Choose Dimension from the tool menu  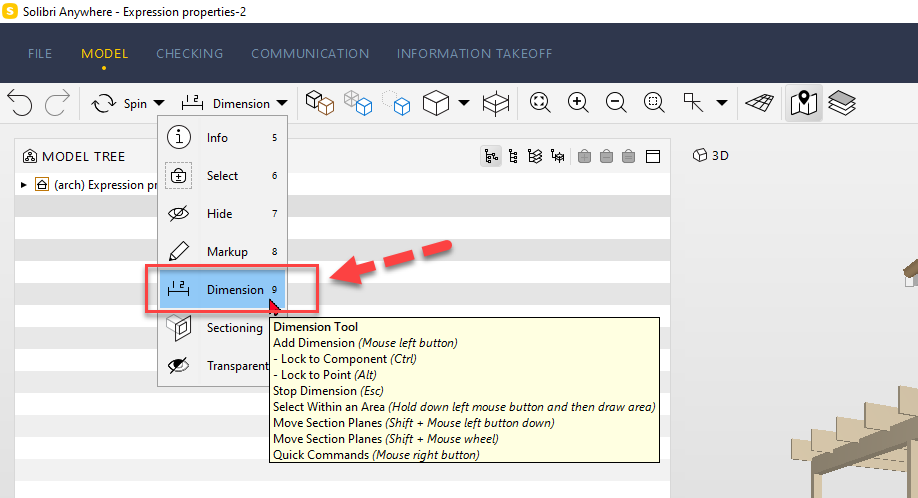[222, 290]
